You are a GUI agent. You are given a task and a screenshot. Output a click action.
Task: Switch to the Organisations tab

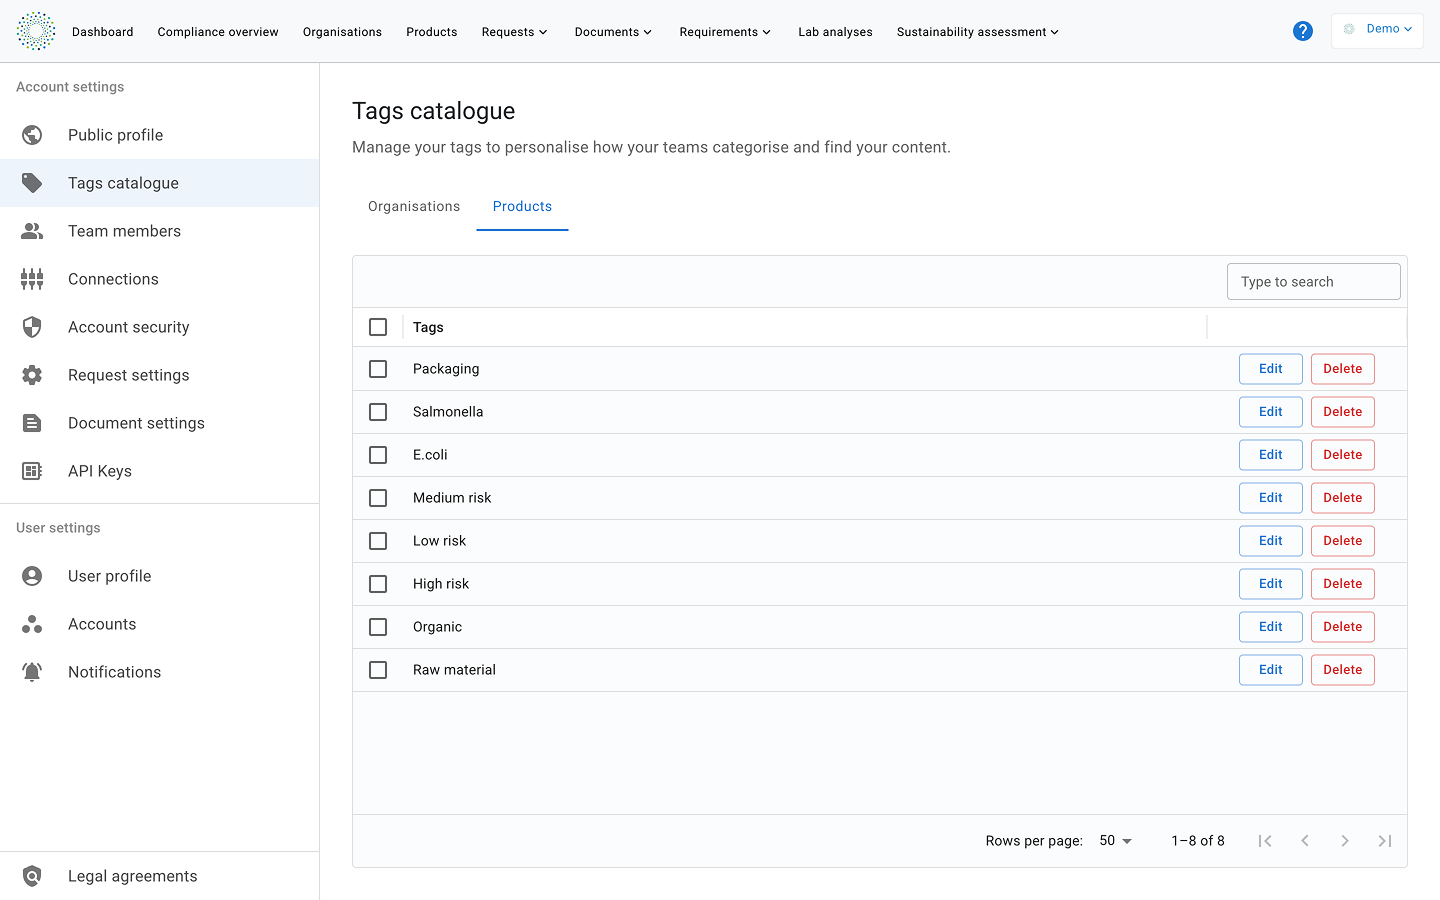click(x=414, y=207)
